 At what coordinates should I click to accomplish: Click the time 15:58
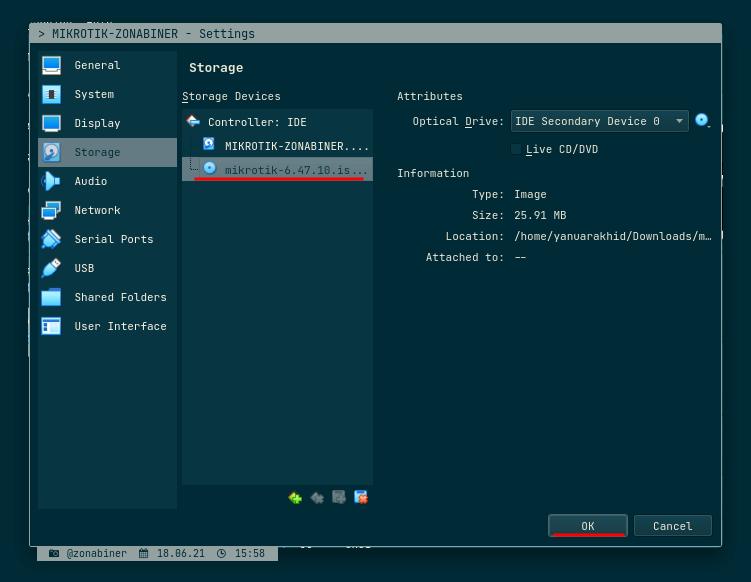click(250, 553)
